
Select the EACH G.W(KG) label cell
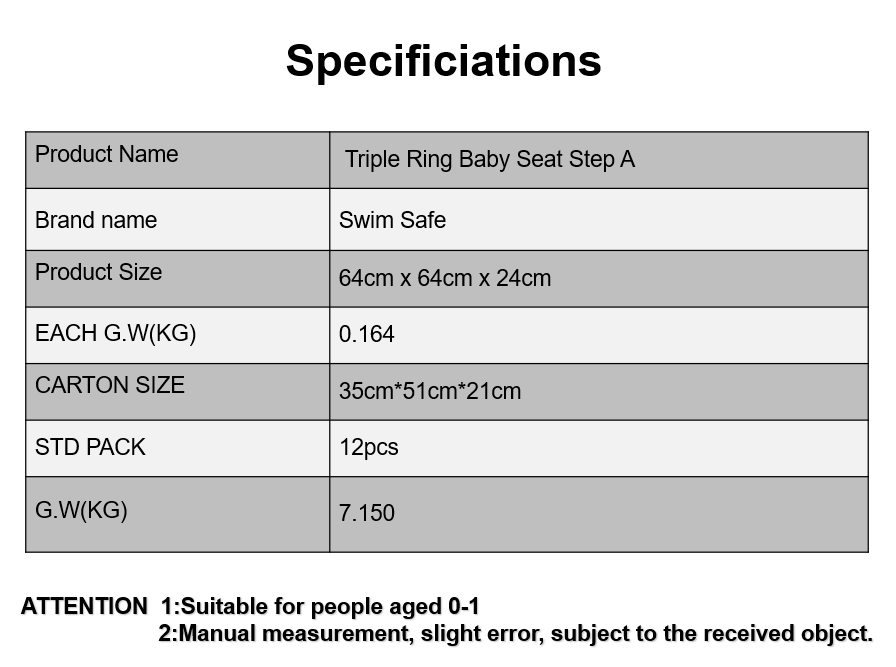point(178,336)
